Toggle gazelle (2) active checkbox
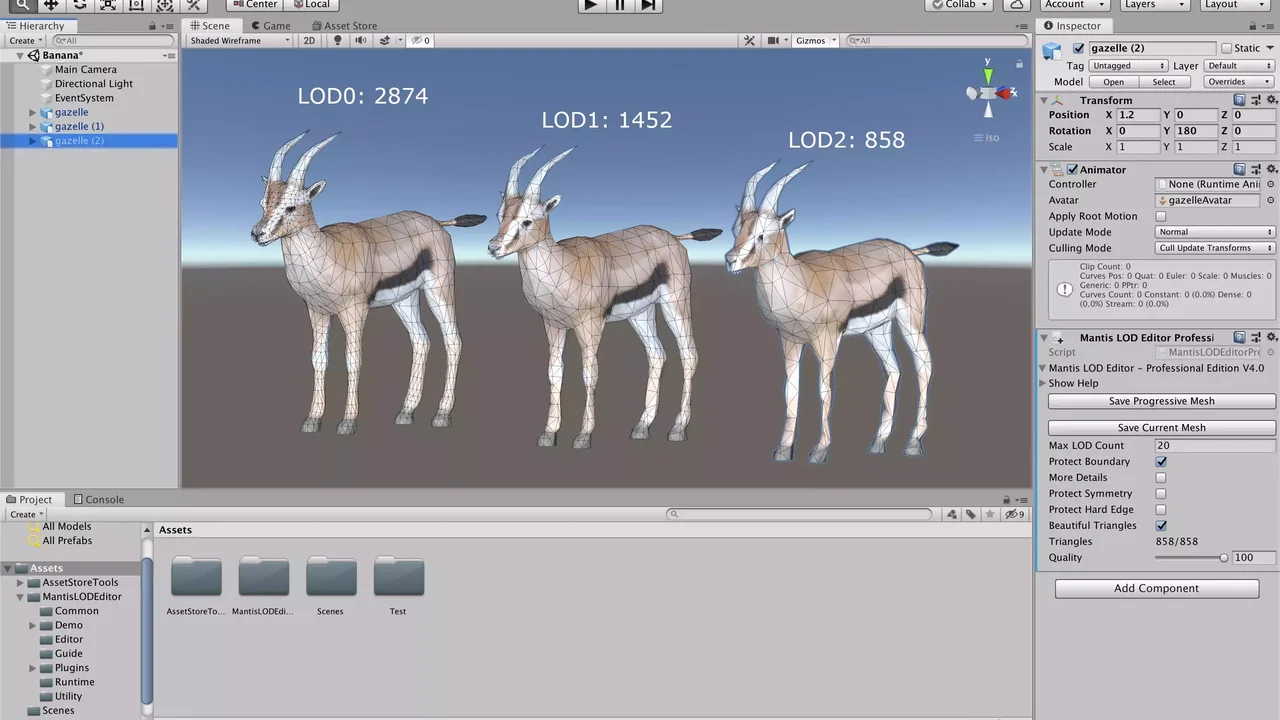1280x720 pixels. point(1078,48)
